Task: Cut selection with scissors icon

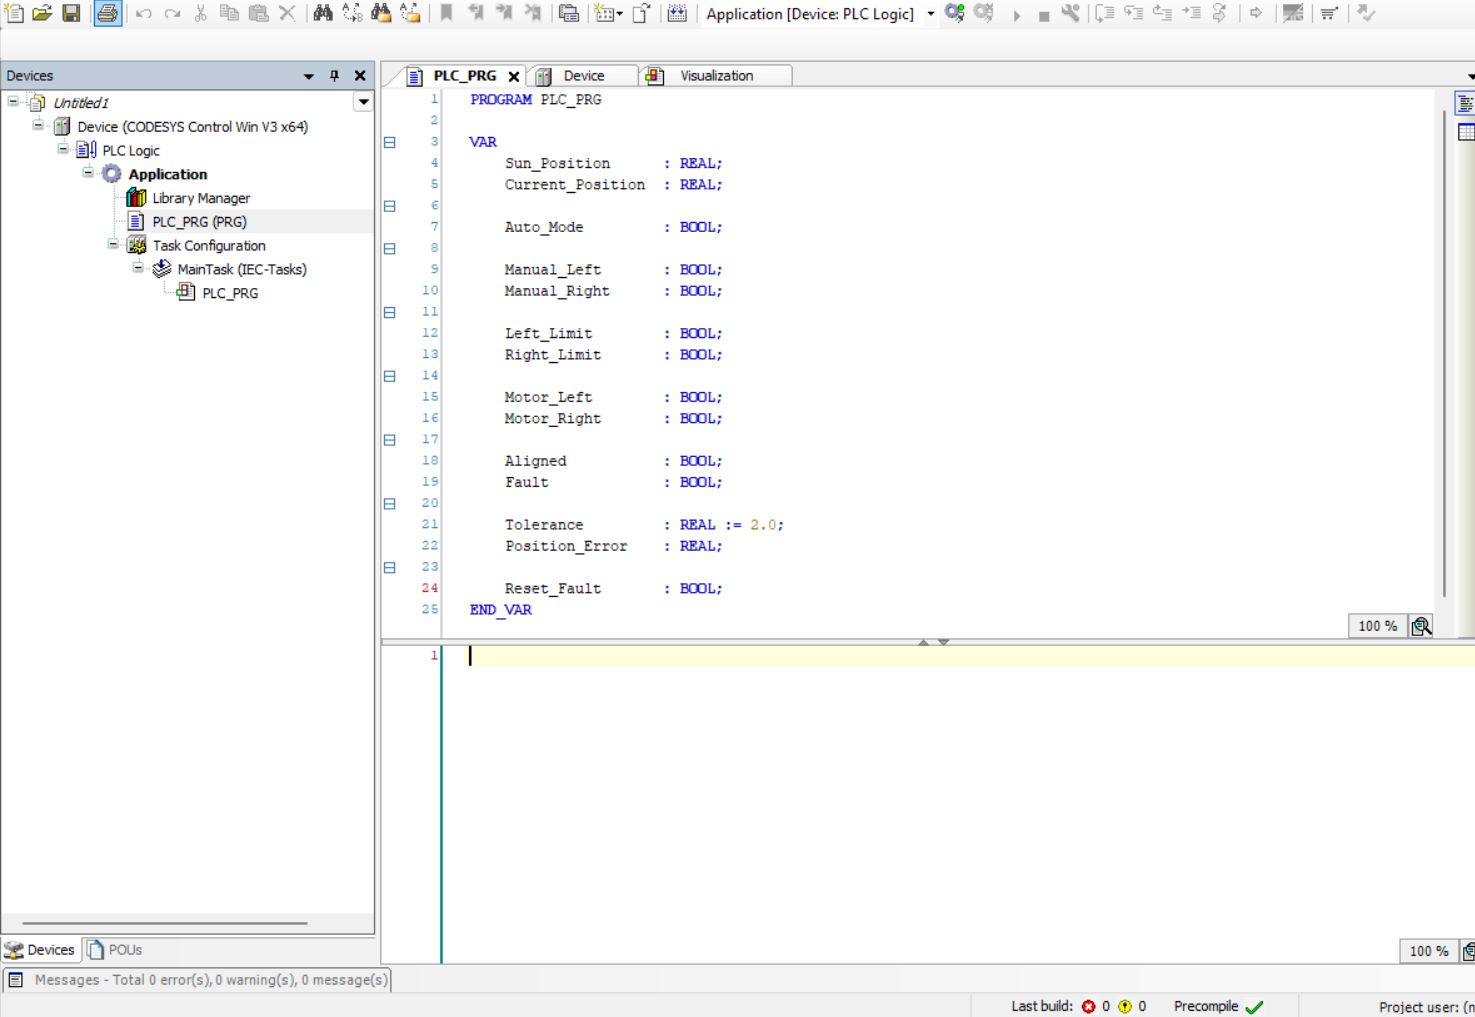Action: (x=201, y=13)
